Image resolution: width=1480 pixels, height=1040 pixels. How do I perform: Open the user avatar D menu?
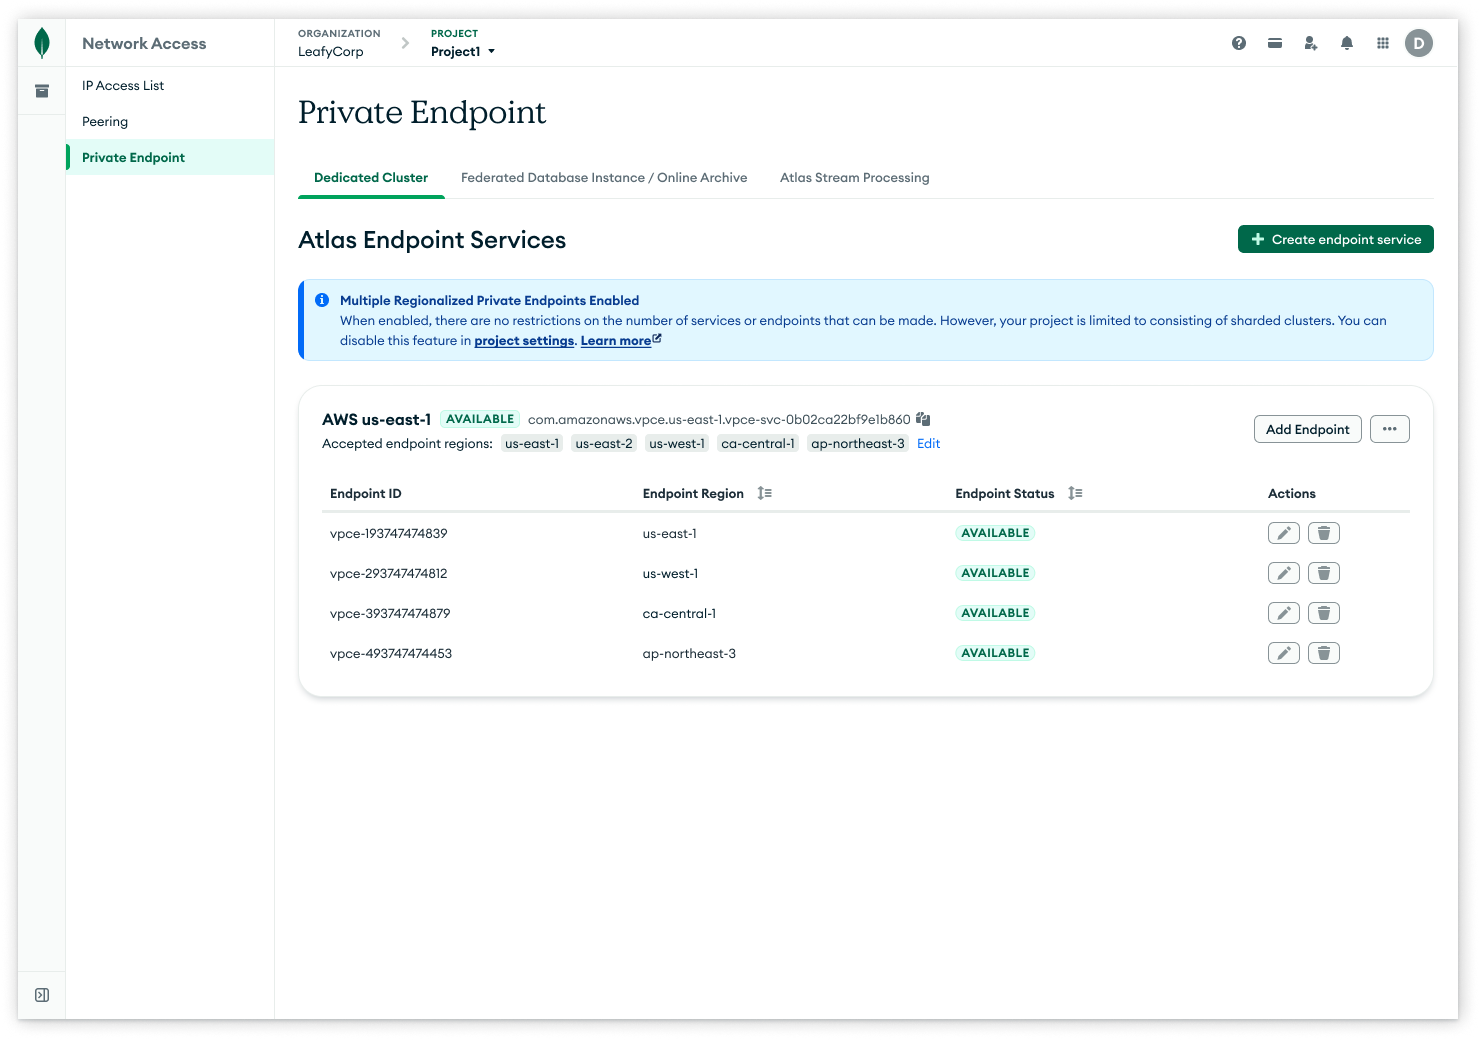point(1419,43)
